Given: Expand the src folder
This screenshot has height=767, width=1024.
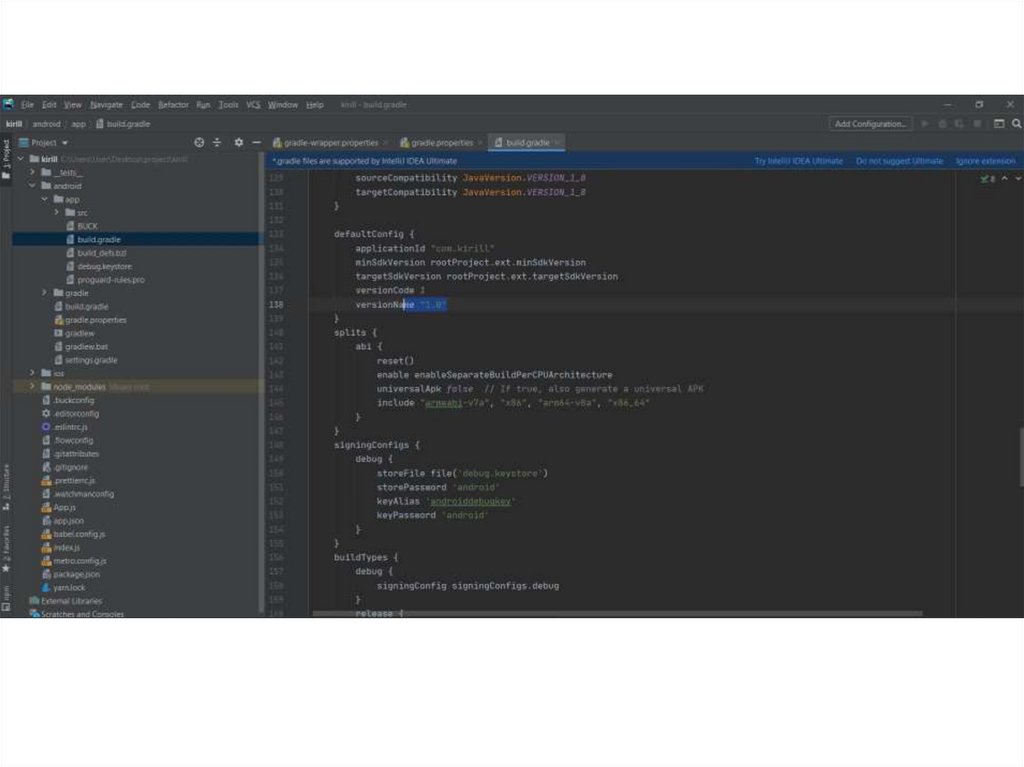Looking at the screenshot, I should pos(57,212).
